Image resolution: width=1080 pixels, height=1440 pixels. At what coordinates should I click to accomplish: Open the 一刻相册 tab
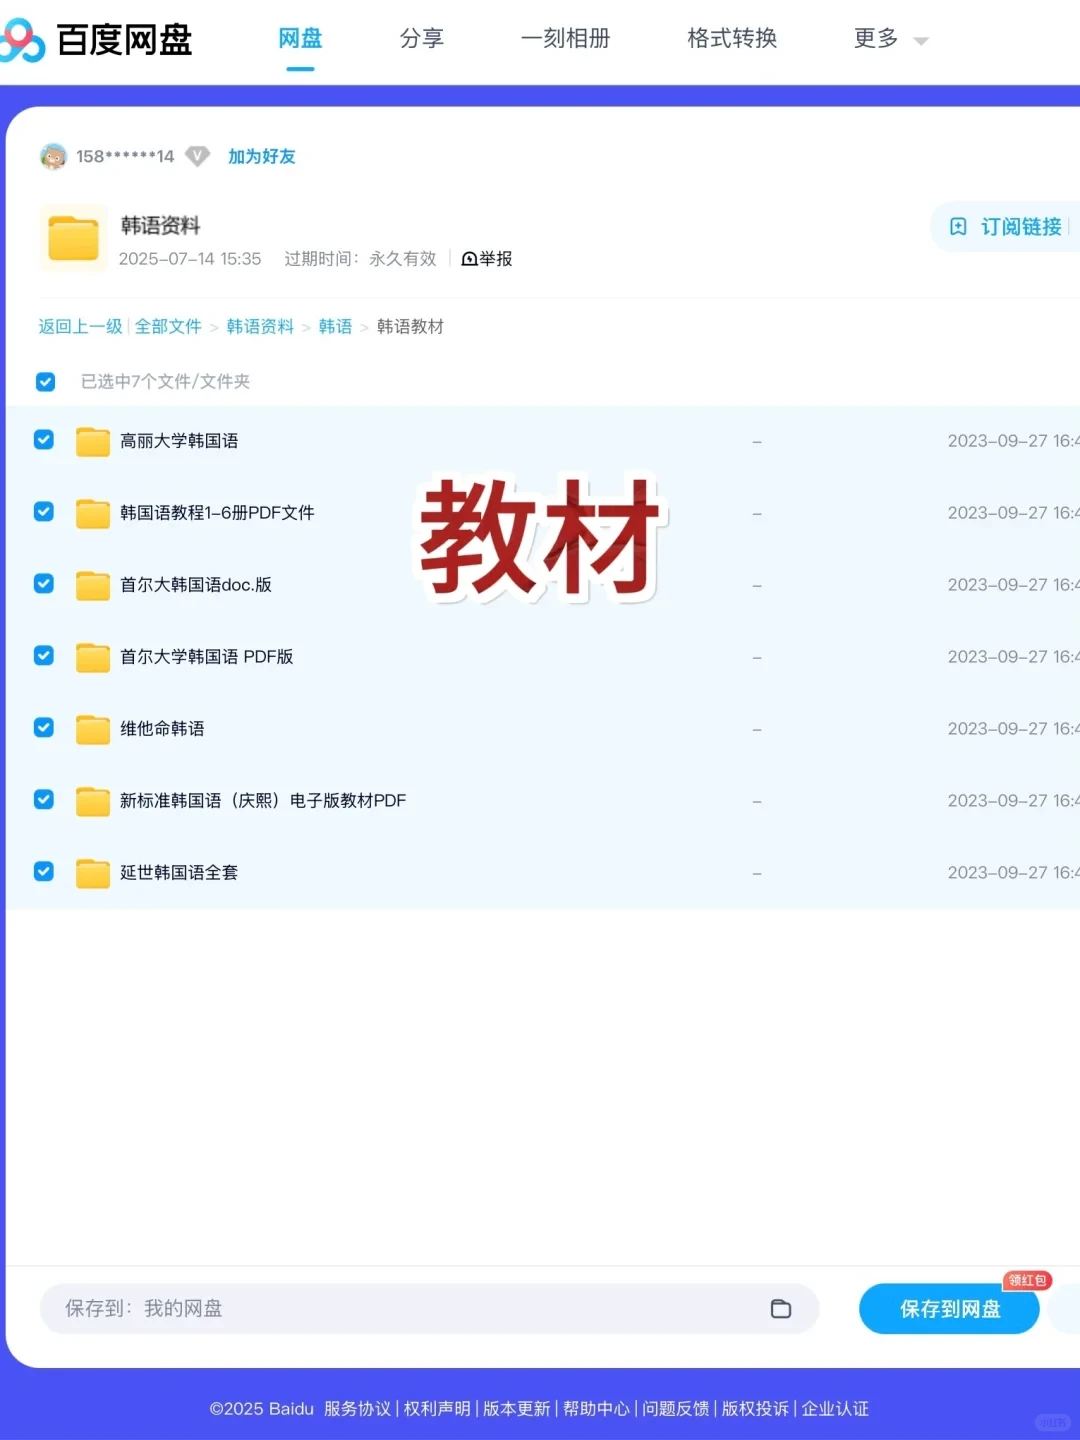pos(566,38)
